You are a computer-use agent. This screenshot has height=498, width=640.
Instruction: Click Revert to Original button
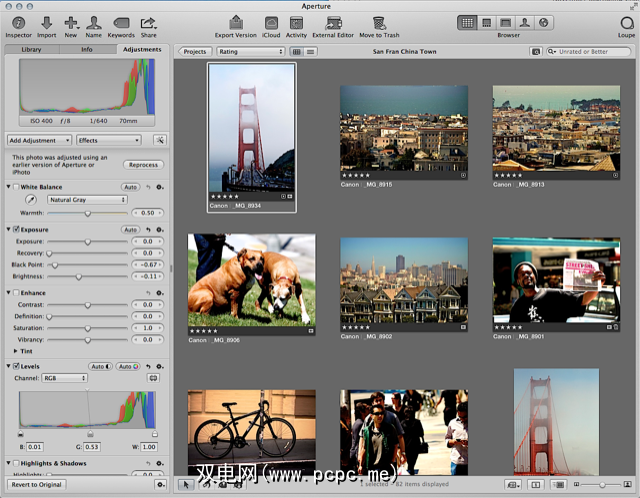37,484
